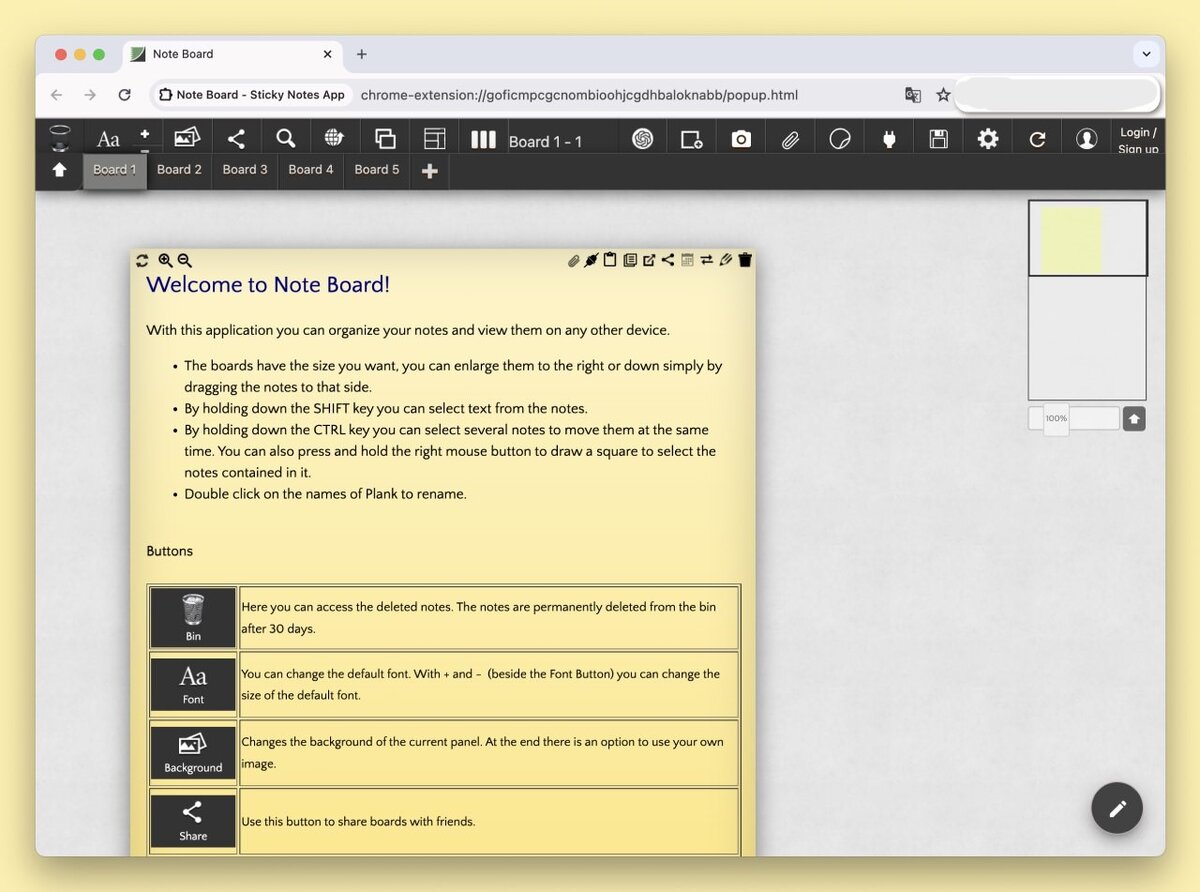The height and width of the screenshot is (892, 1200).
Task: Change the board Background image
Action: coord(187,138)
